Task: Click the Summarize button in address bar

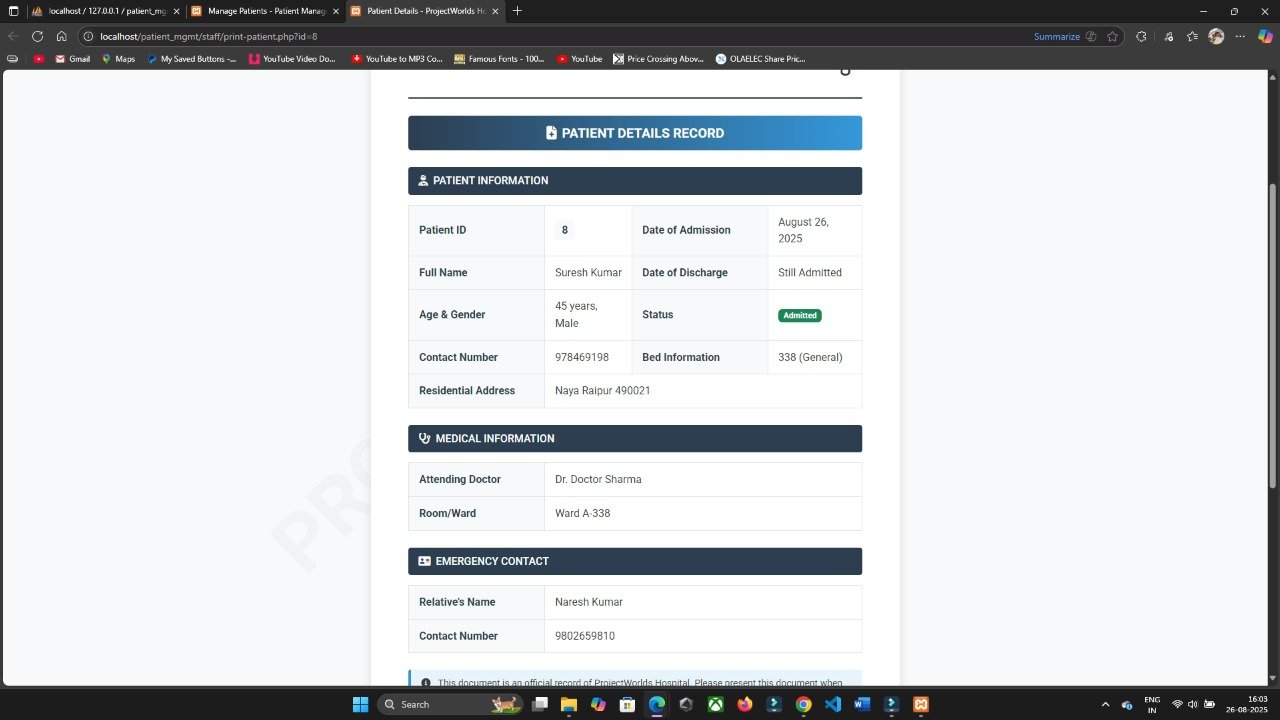Action: [1057, 36]
